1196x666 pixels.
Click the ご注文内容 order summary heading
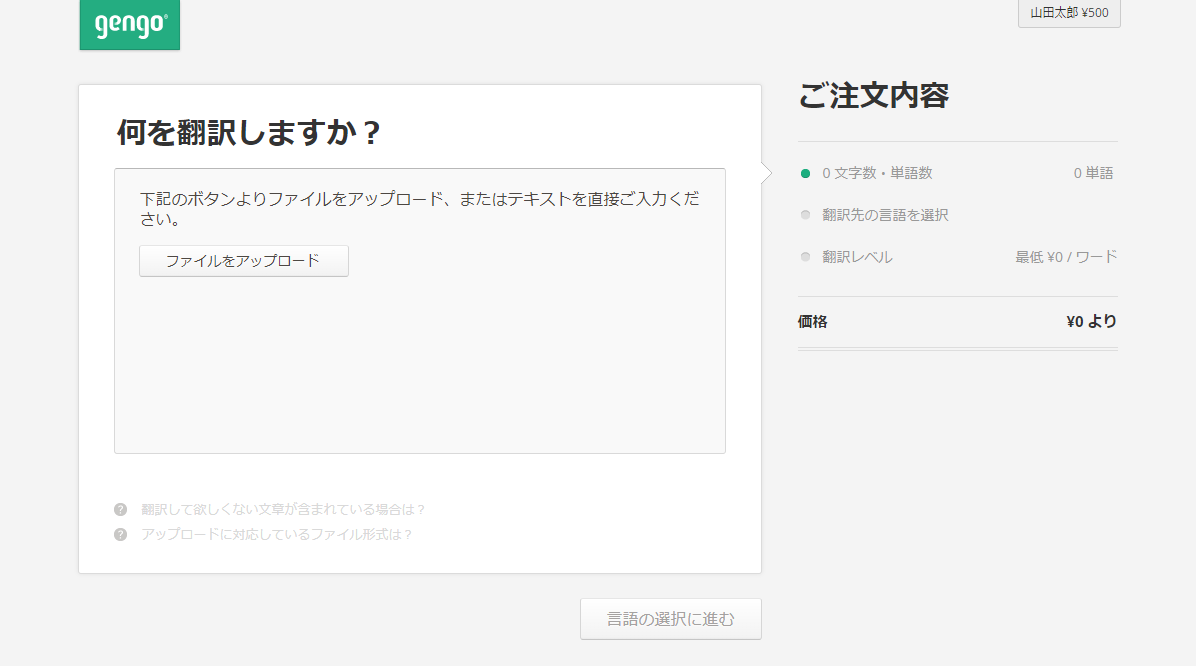pyautogui.click(x=873, y=96)
